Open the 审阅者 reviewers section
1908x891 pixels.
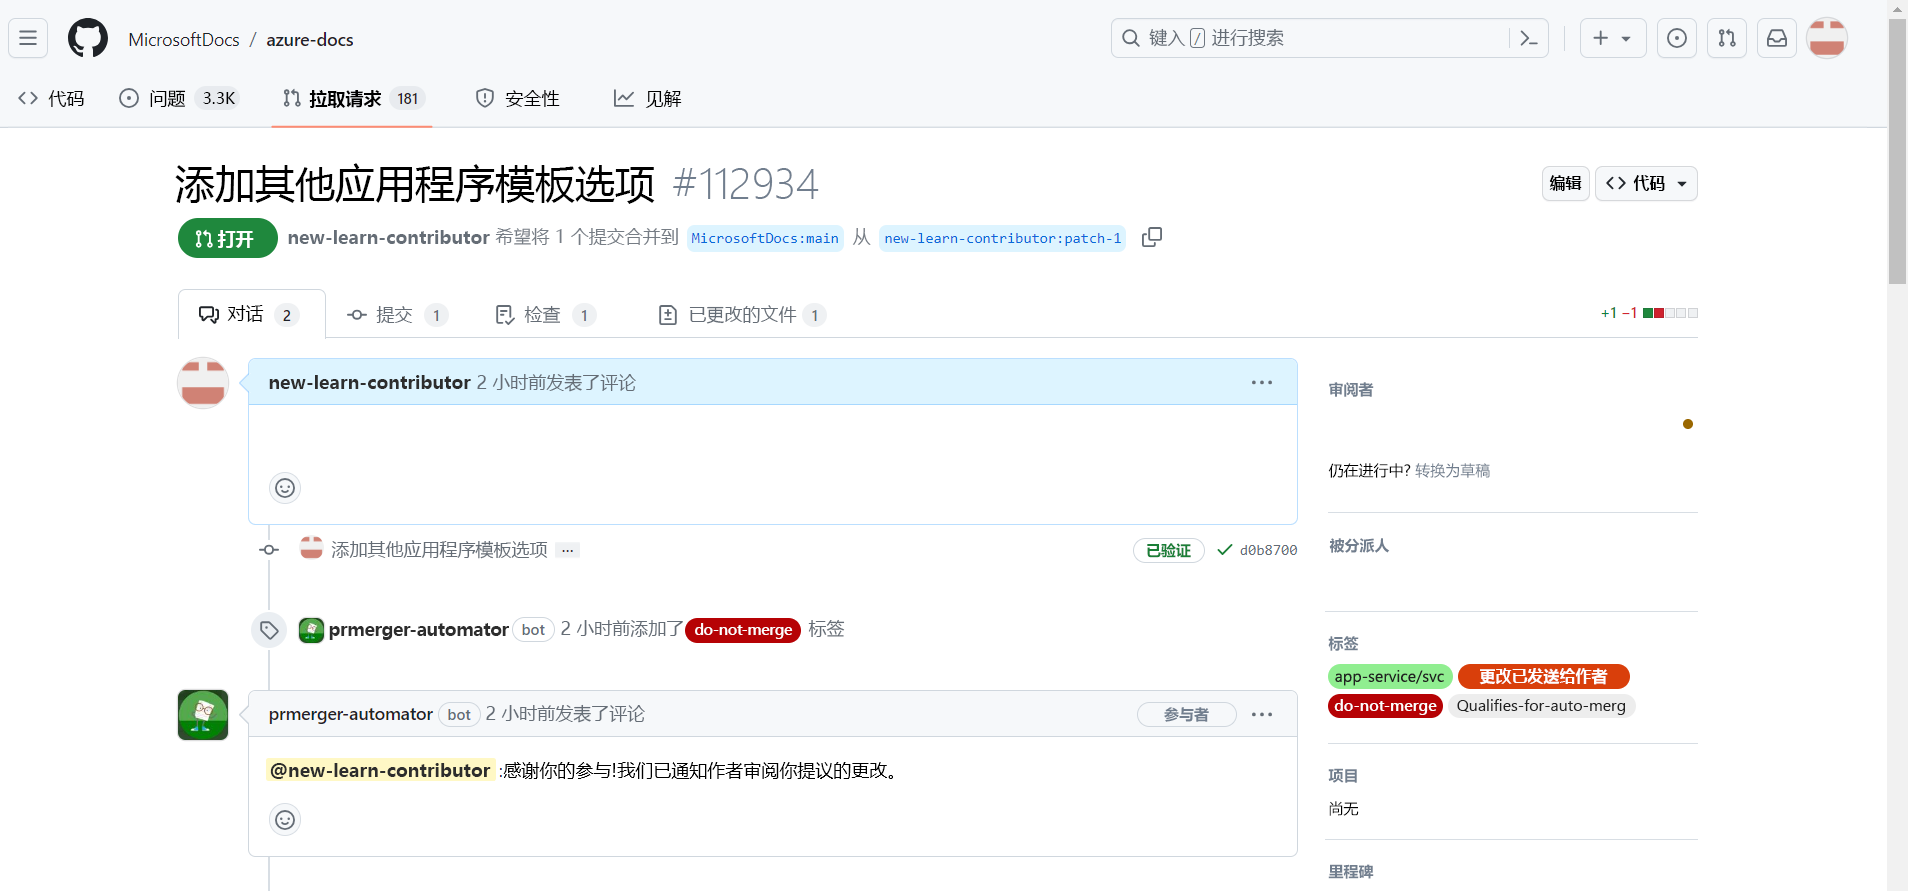click(x=1350, y=390)
